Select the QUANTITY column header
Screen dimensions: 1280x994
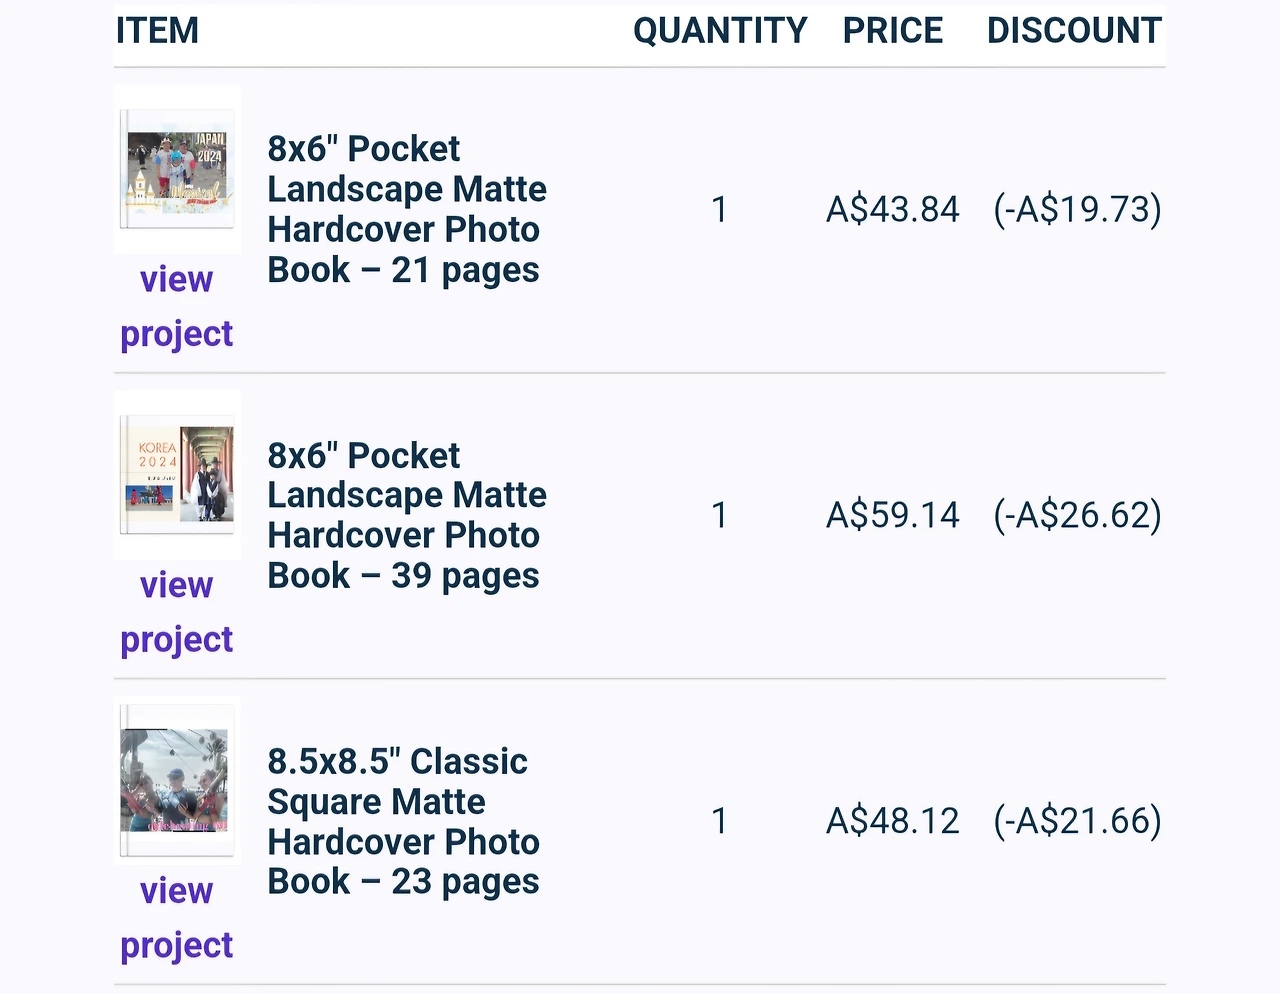click(x=720, y=31)
